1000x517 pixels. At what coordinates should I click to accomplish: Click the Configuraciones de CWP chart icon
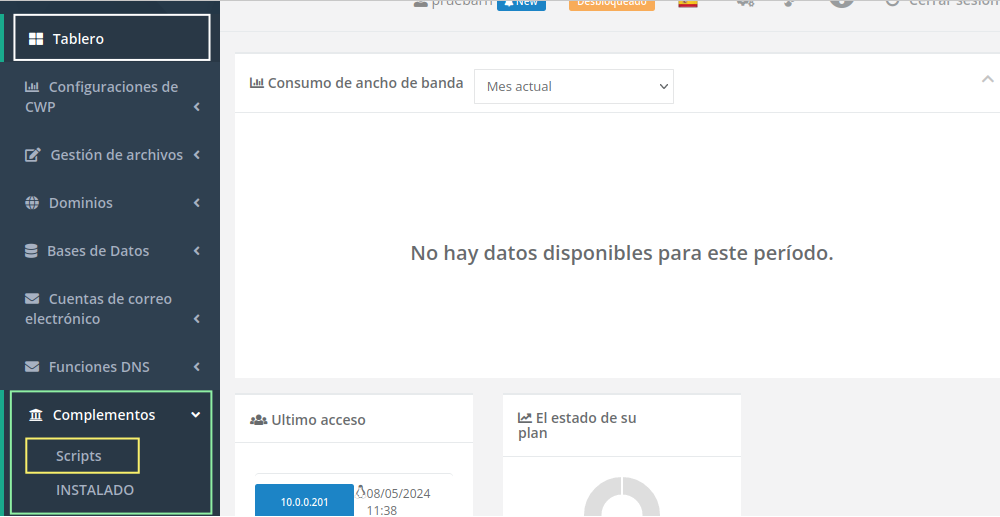pyautogui.click(x=32, y=87)
